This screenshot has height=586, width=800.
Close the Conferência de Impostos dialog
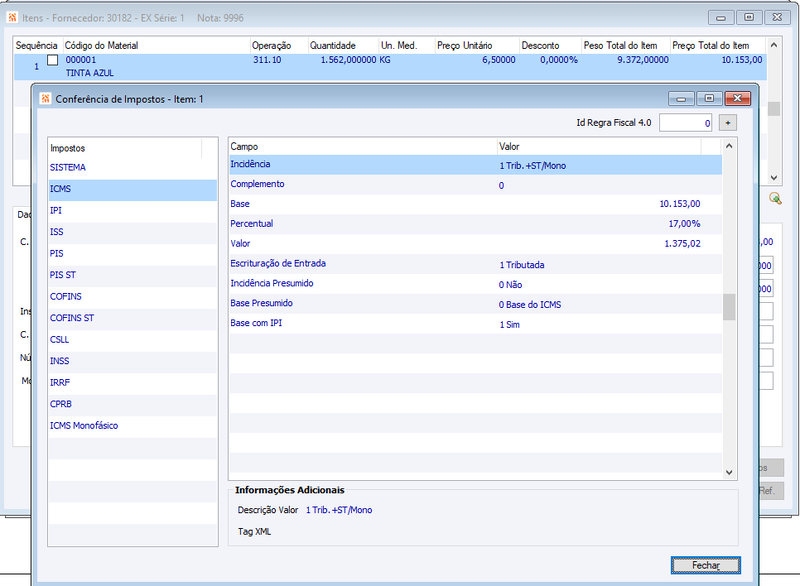click(x=737, y=98)
